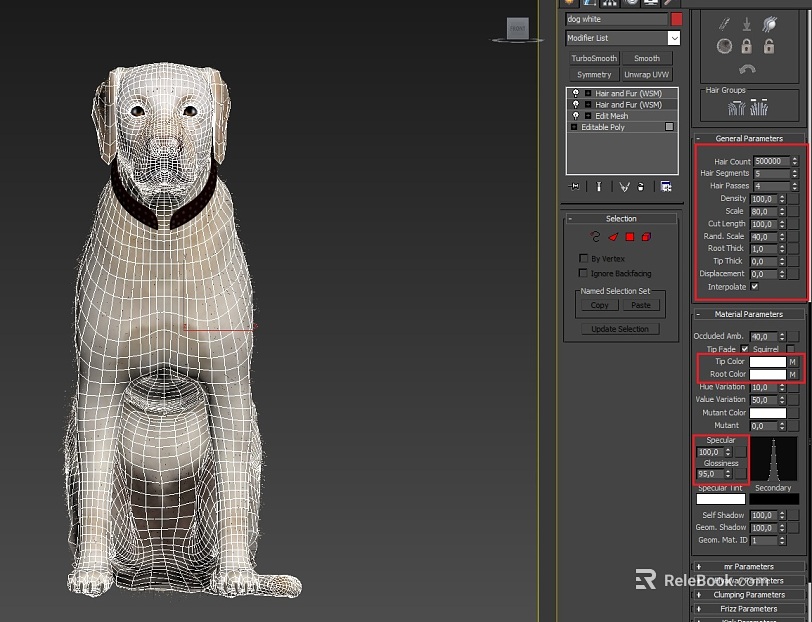
Task: Click the 'dog white' object name field
Action: (x=616, y=19)
